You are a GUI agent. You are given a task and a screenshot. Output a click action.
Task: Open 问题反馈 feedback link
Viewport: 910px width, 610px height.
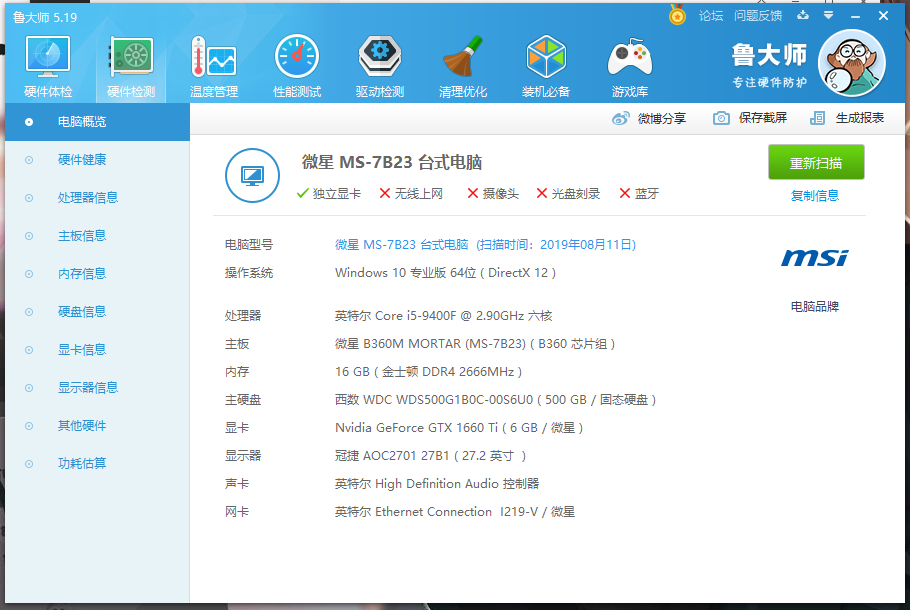click(x=758, y=16)
